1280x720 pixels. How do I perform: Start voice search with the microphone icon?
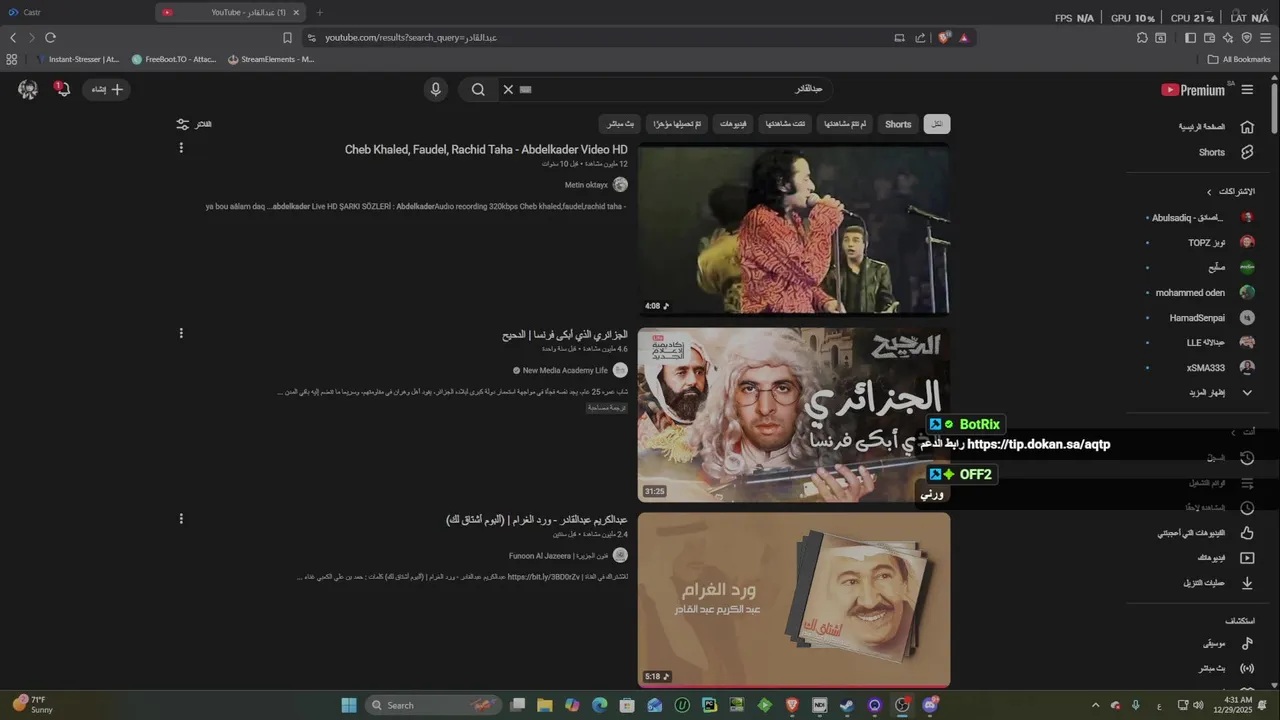(x=435, y=89)
